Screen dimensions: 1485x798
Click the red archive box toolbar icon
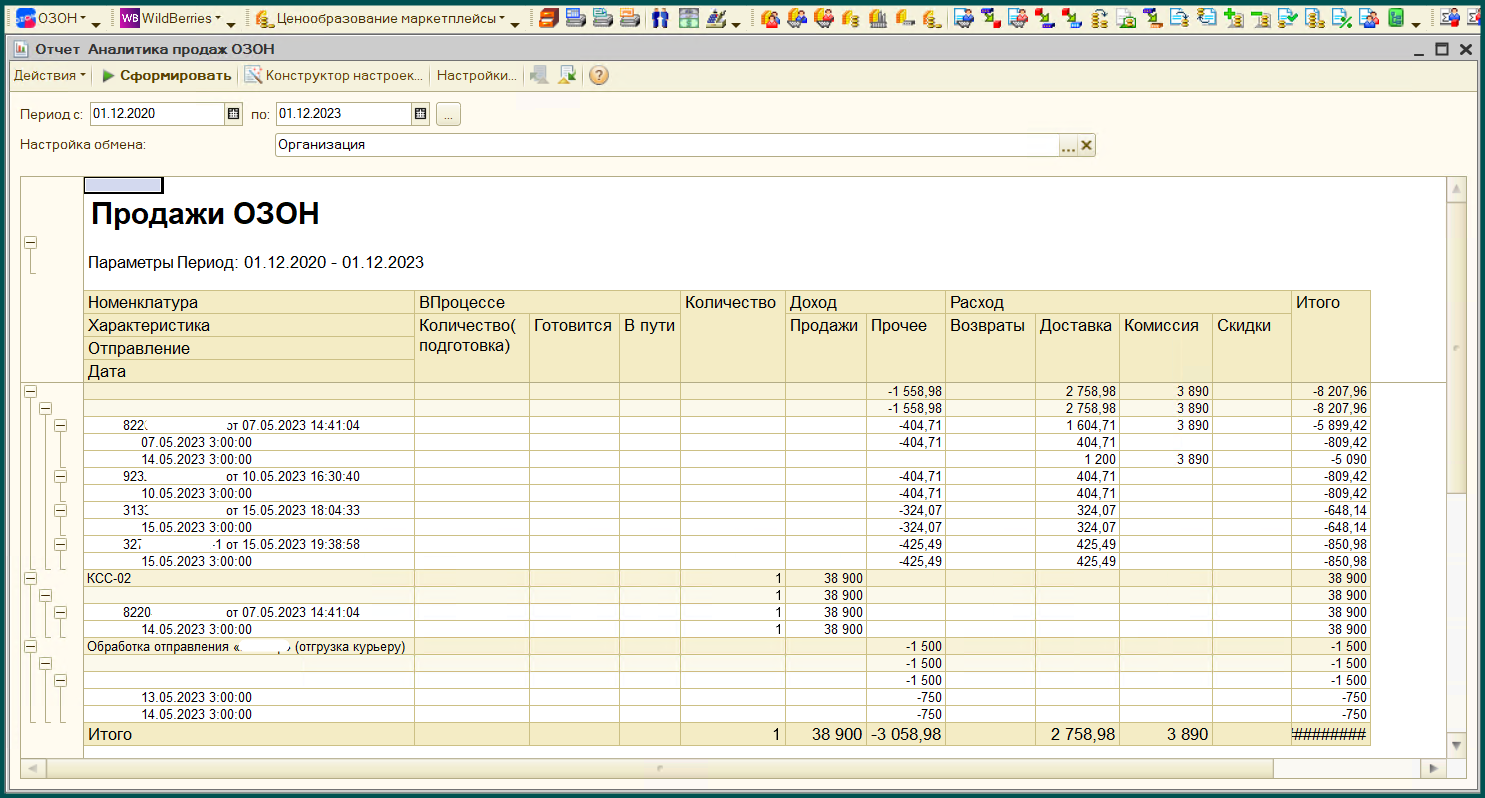(x=548, y=18)
